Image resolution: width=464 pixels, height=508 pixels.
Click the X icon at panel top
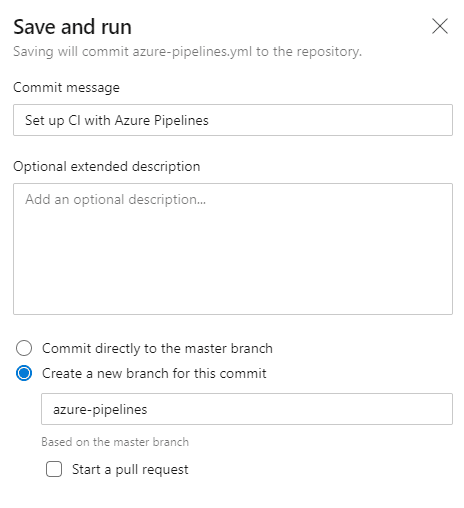pos(440,26)
